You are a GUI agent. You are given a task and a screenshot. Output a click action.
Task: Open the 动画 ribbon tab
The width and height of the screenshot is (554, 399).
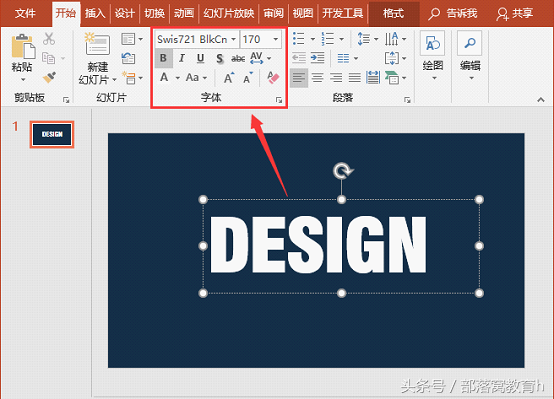click(x=183, y=13)
